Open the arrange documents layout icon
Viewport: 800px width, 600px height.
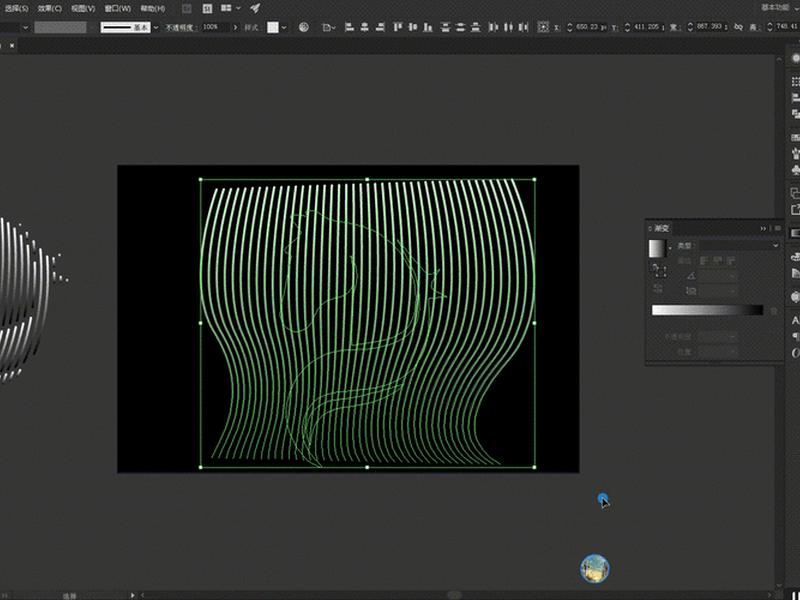click(x=230, y=8)
